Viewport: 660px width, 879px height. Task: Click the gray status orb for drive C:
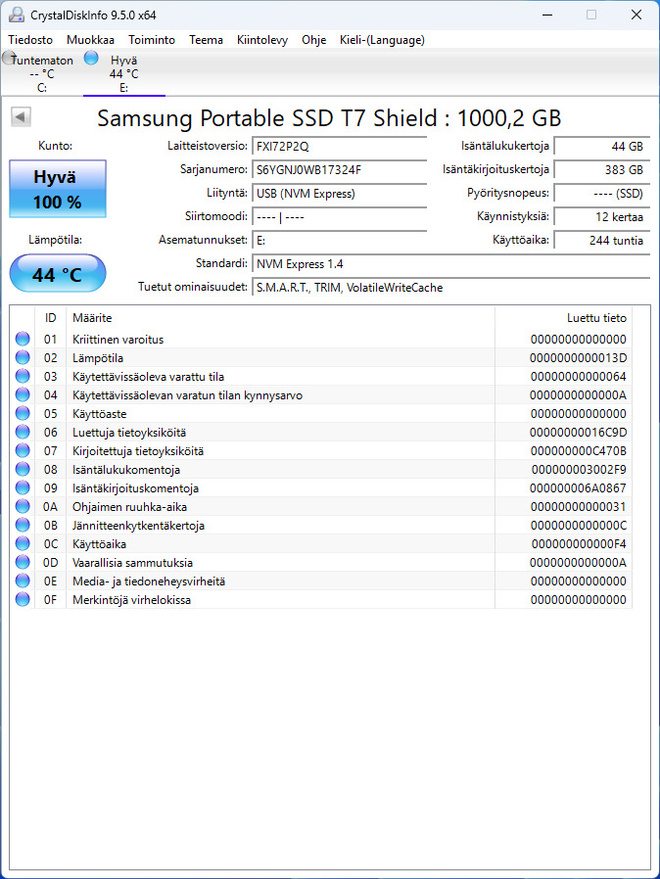pos(9,58)
